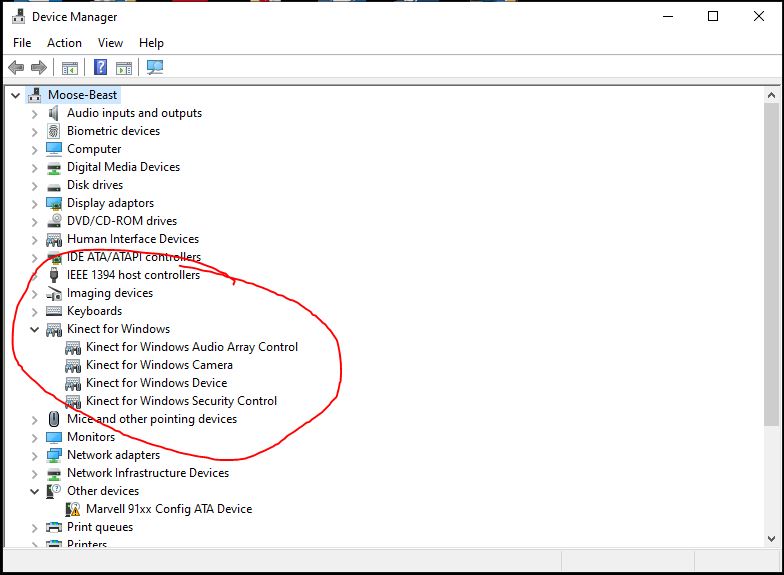
Task: Select Kinect for Windows Device
Action: pyautogui.click(x=156, y=383)
